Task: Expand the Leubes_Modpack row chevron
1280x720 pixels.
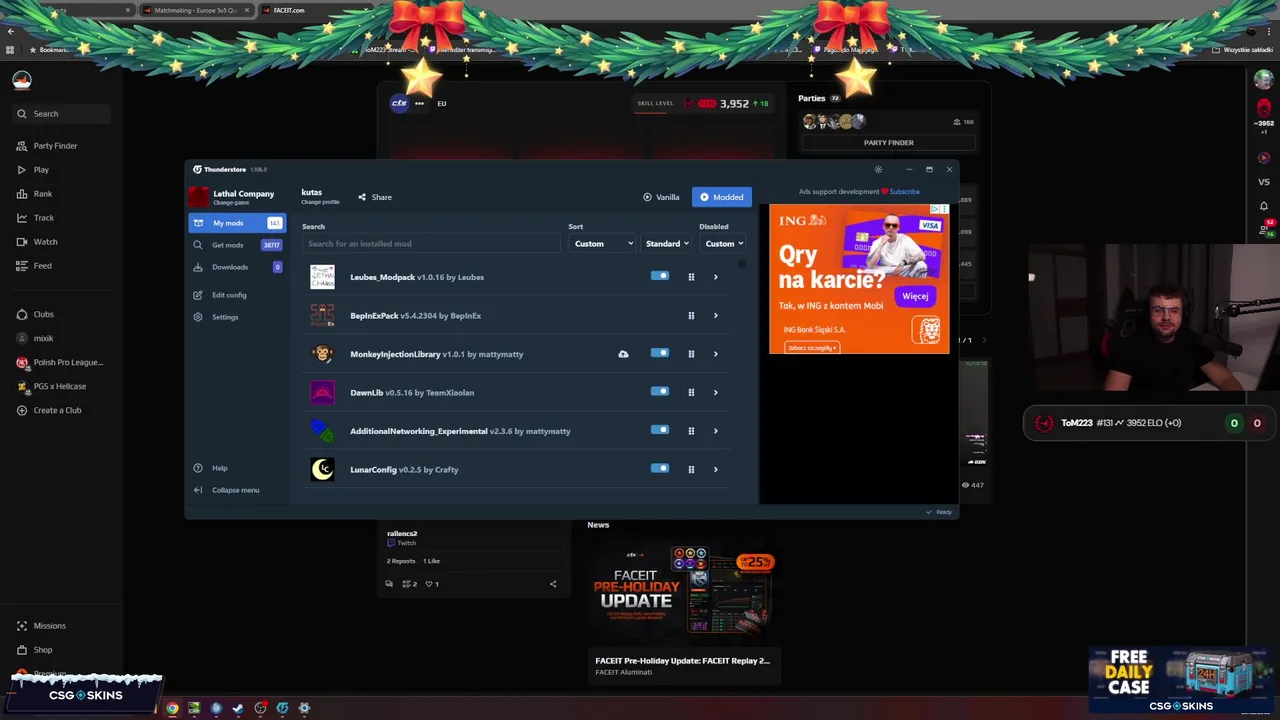Action: pos(715,277)
